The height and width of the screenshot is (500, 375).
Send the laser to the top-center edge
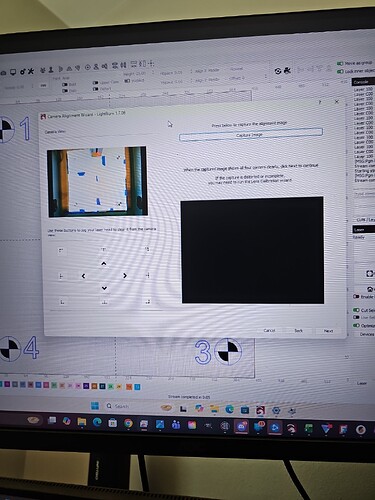(104, 249)
